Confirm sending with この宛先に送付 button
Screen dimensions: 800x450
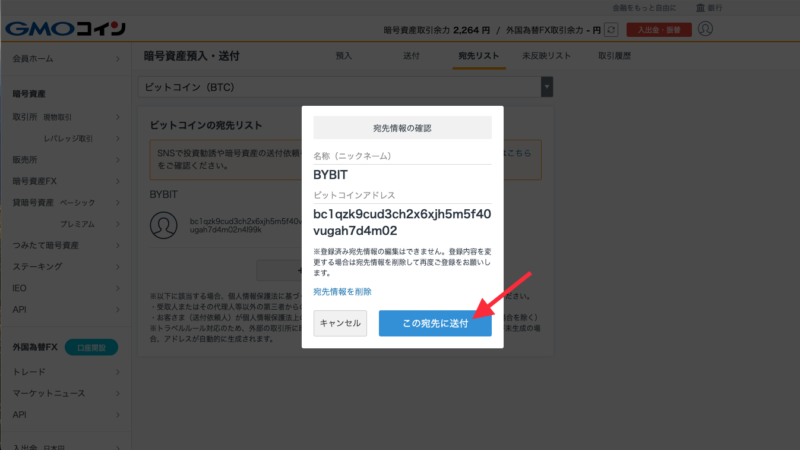click(x=435, y=323)
